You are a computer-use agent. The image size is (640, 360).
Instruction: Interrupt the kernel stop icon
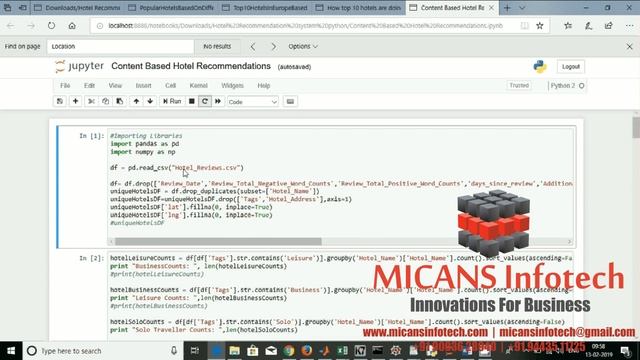(191, 101)
